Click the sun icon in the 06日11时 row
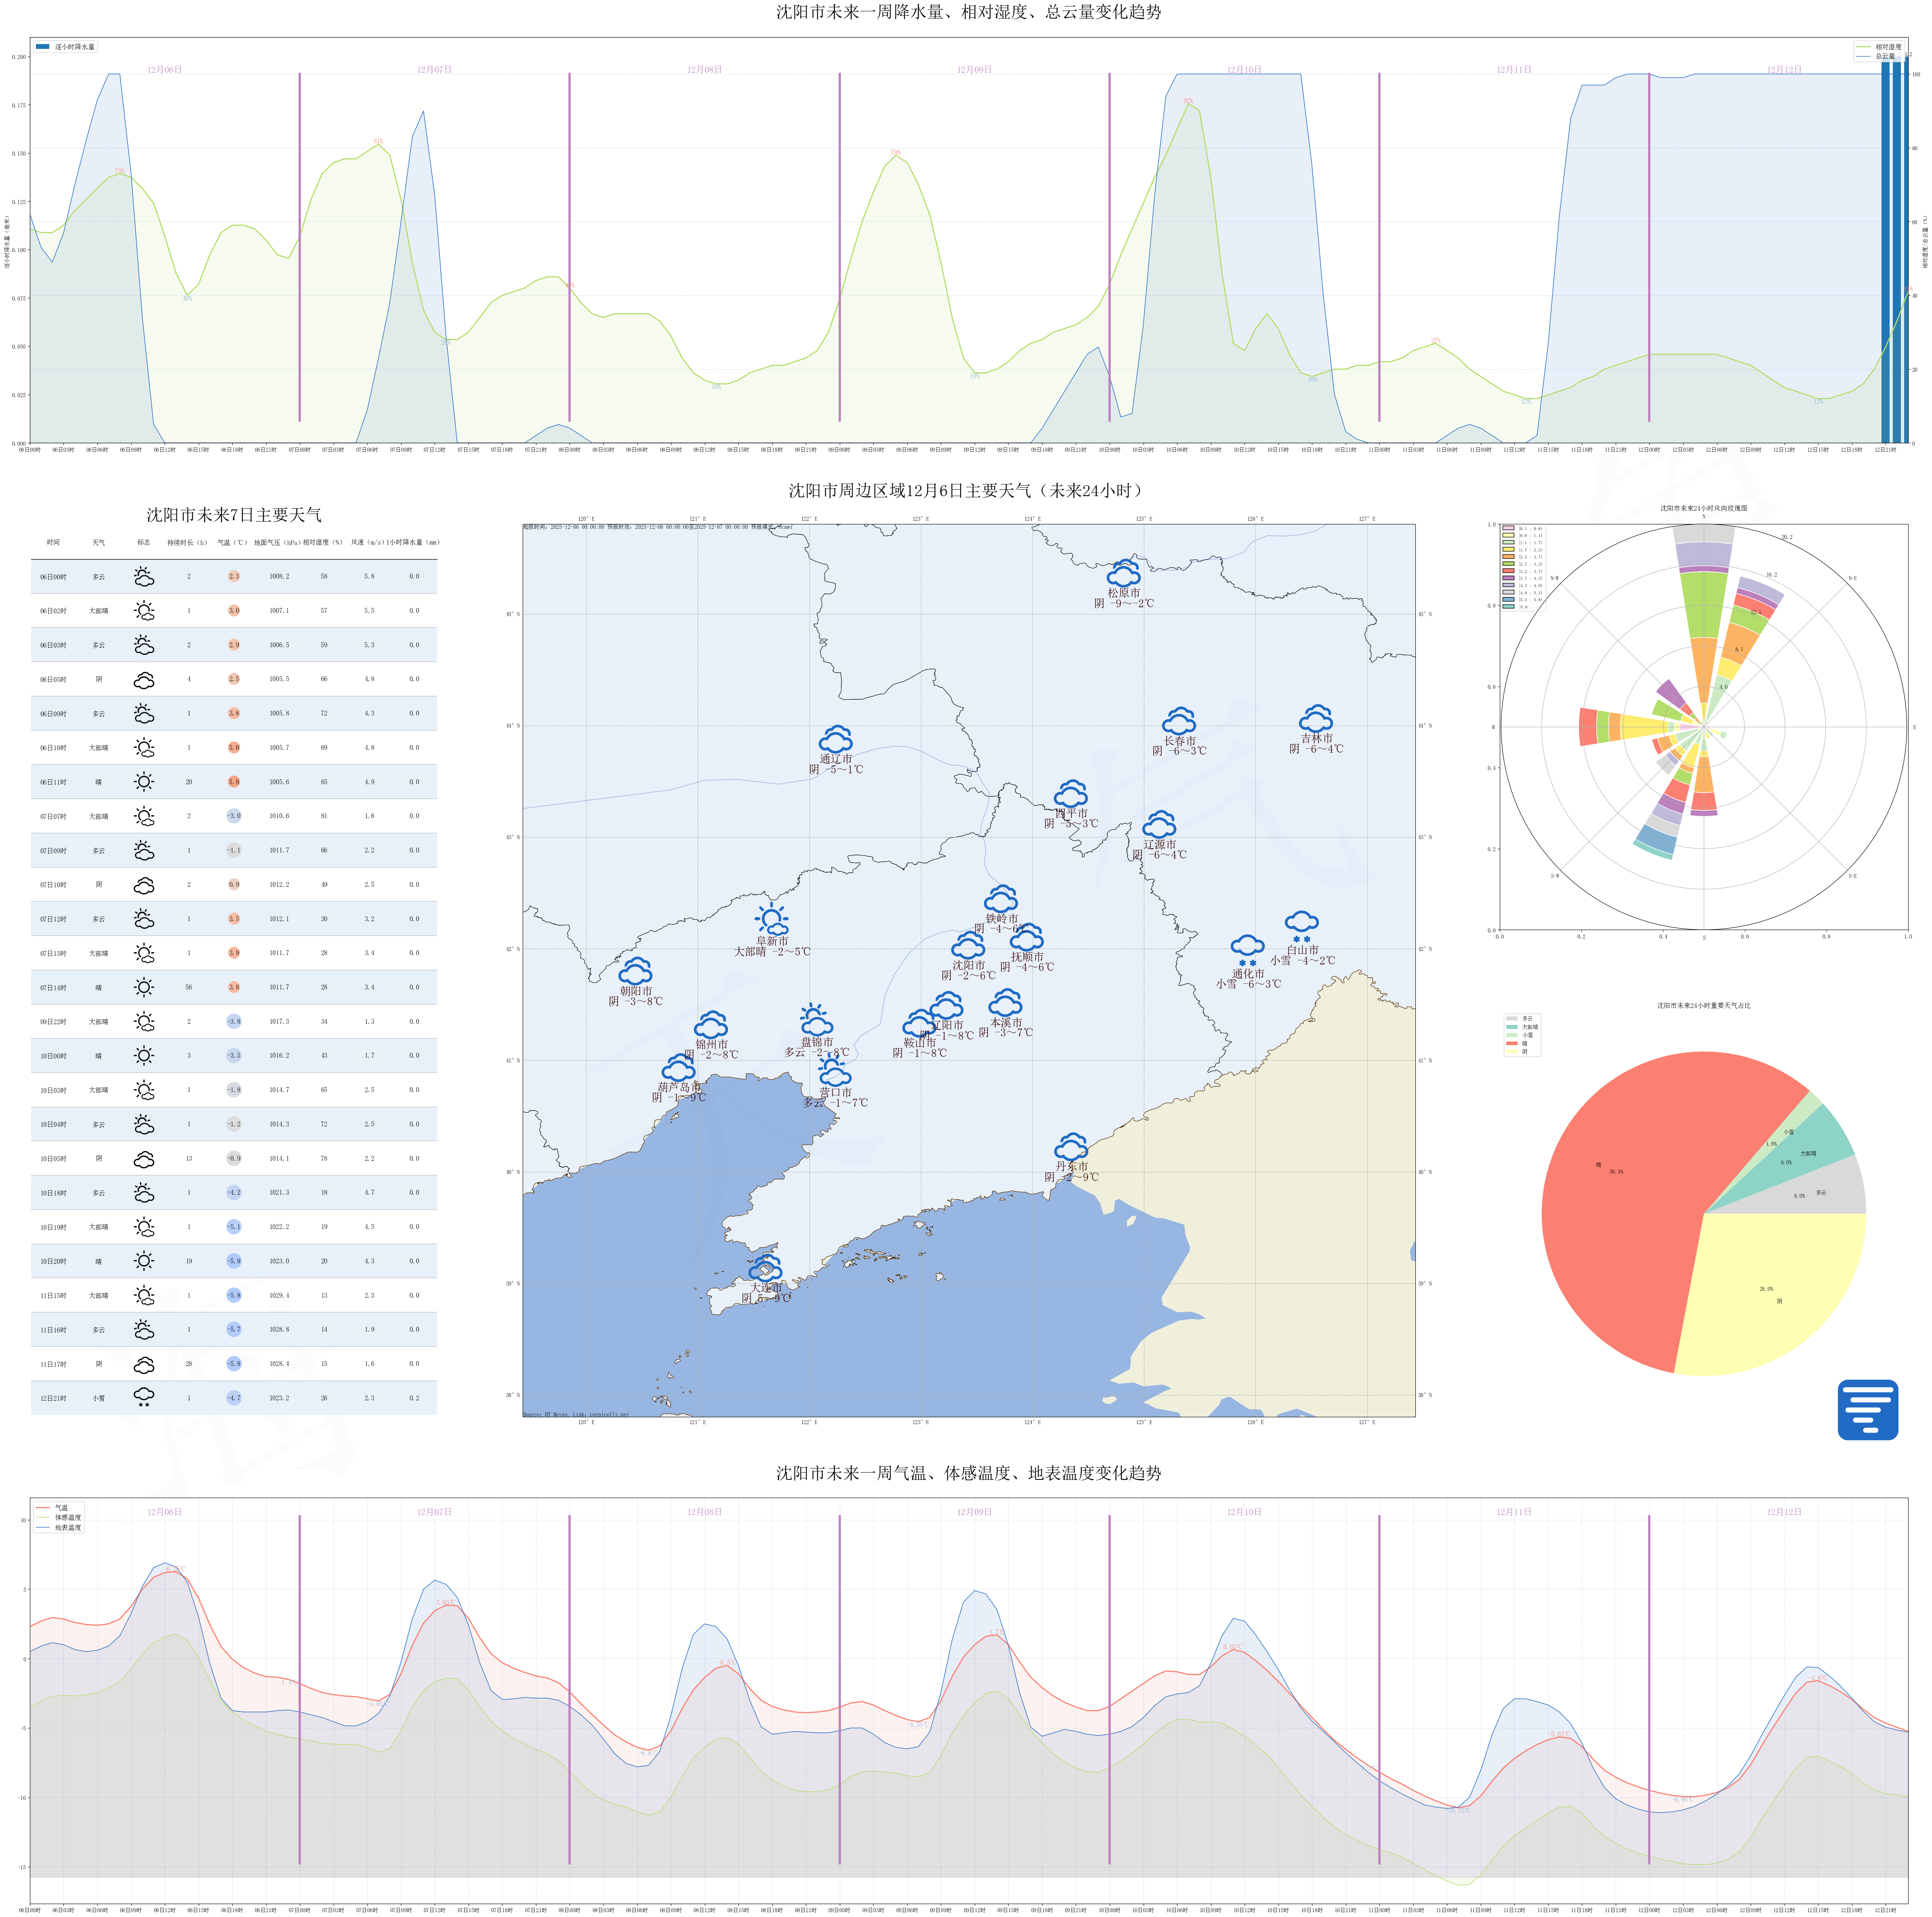Image resolution: width=1932 pixels, height=1917 pixels. tap(144, 782)
